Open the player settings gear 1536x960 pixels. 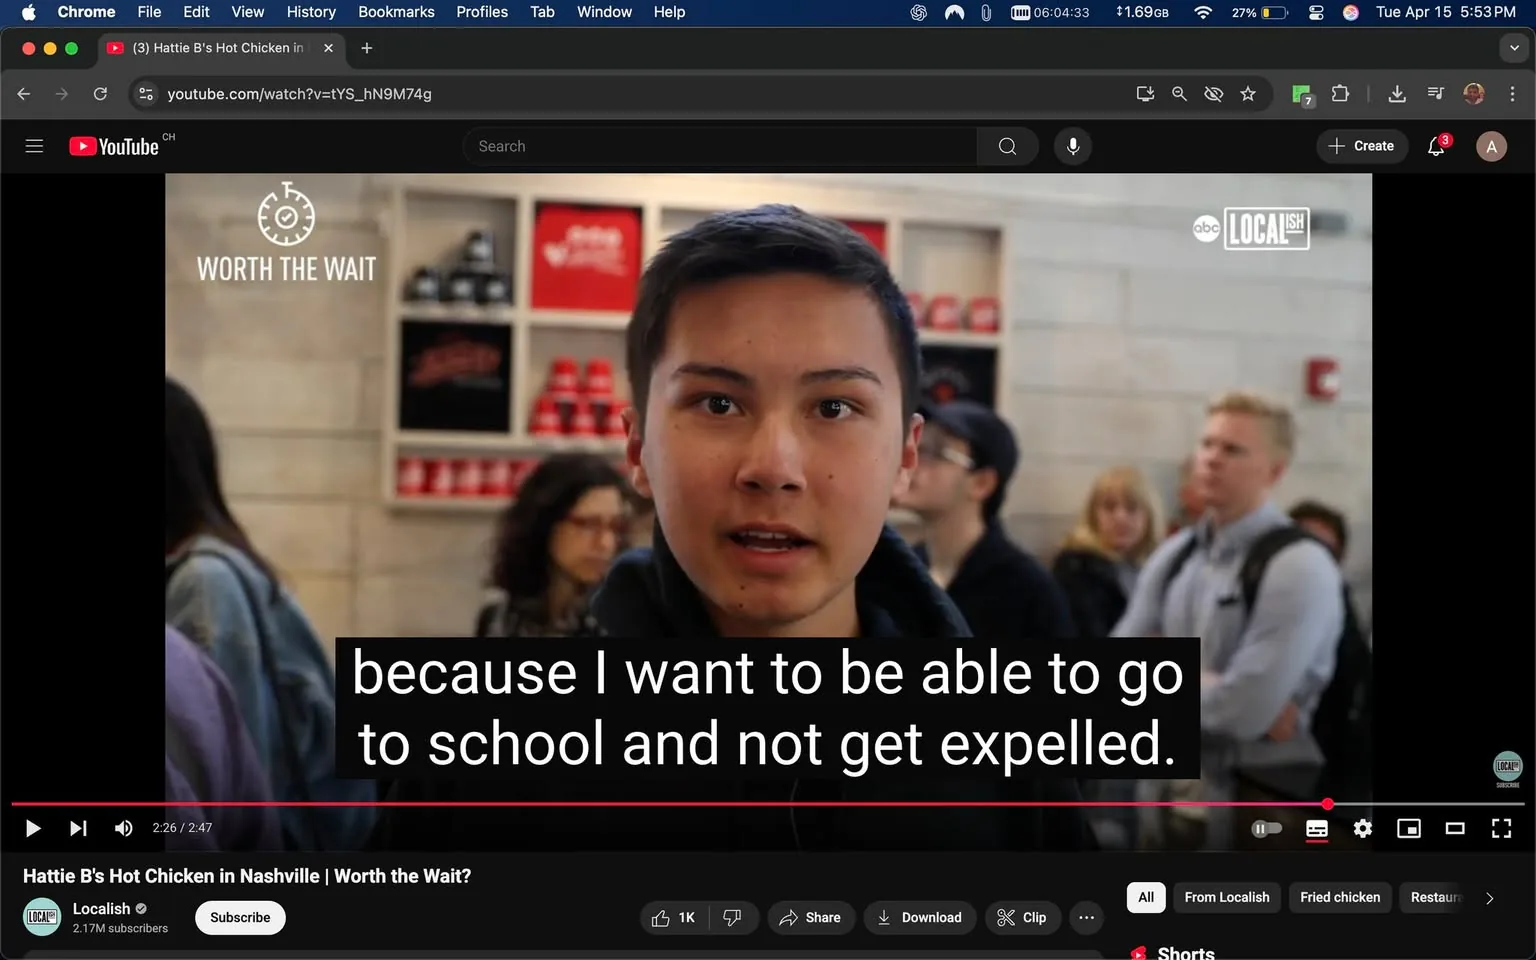1362,828
